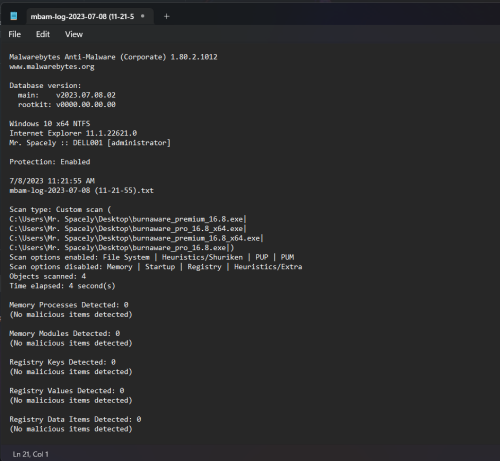Add a new tab with the plus icon
The height and width of the screenshot is (461, 500).
click(167, 16)
